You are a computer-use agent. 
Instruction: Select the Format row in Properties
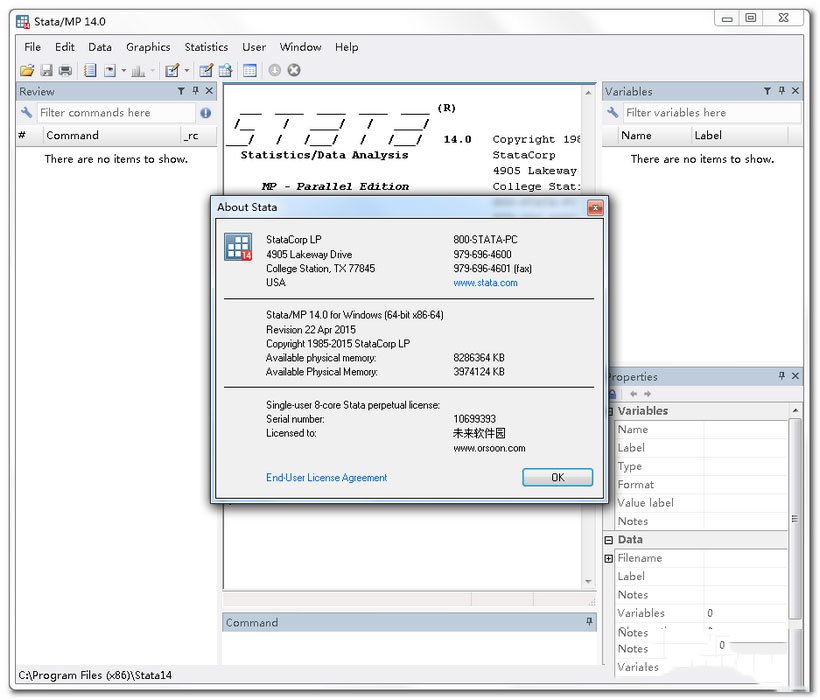(x=701, y=485)
